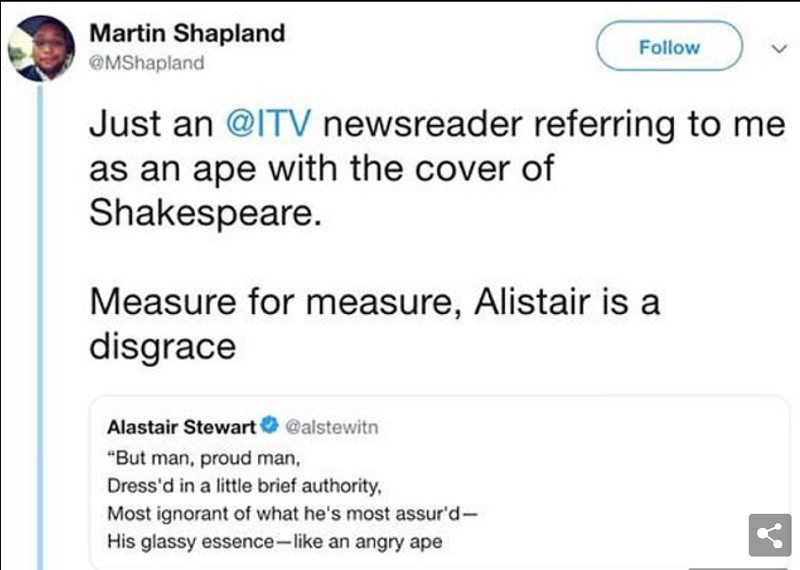The height and width of the screenshot is (570, 800).
Task: Click "Dress'd in a little brief authority," line
Action: click(x=245, y=486)
